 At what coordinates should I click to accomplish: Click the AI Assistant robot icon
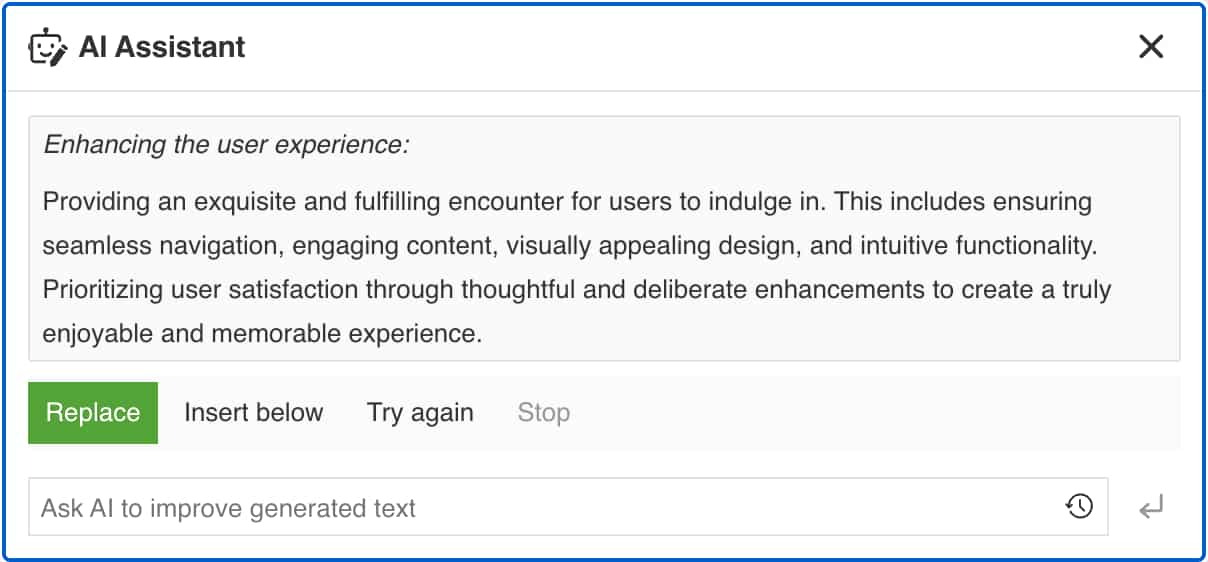(48, 47)
